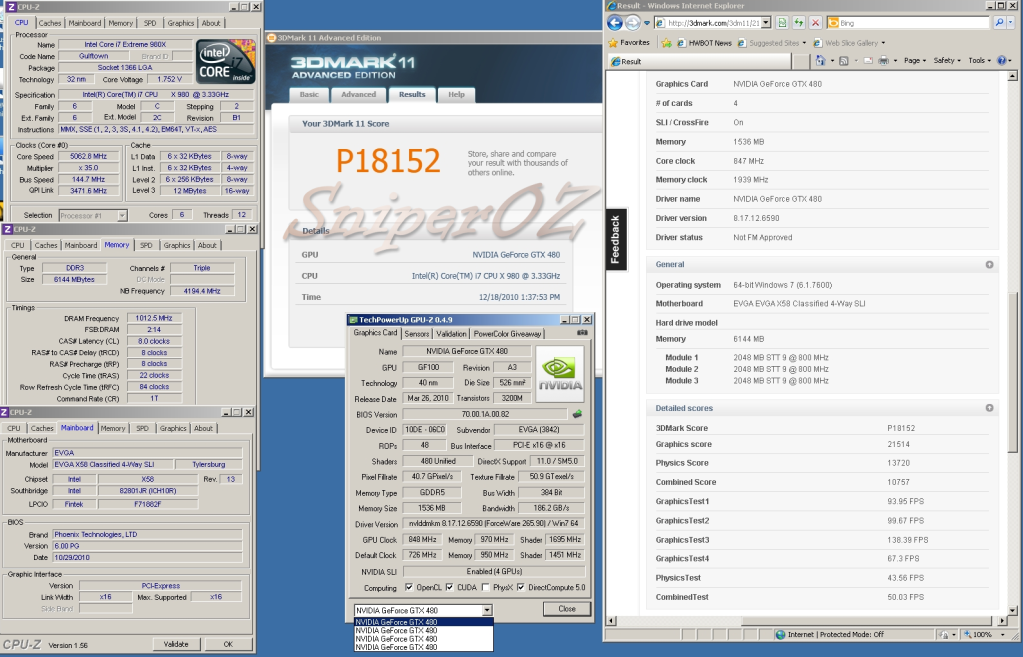Image resolution: width=1023 pixels, height=657 pixels.
Task: Click the green Refresh icon in IE
Action: [x=797, y=22]
